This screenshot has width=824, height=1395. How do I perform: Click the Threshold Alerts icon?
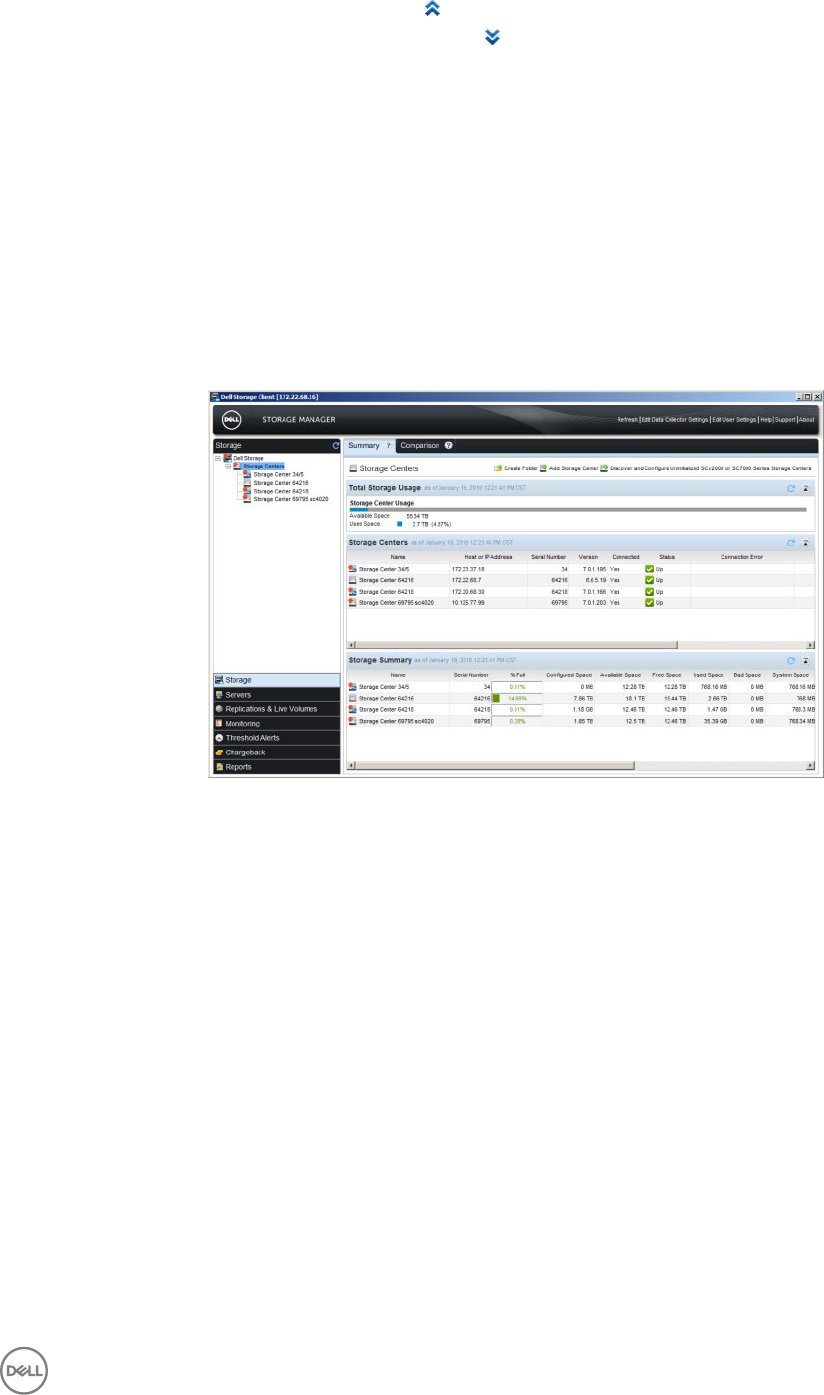click(x=219, y=738)
